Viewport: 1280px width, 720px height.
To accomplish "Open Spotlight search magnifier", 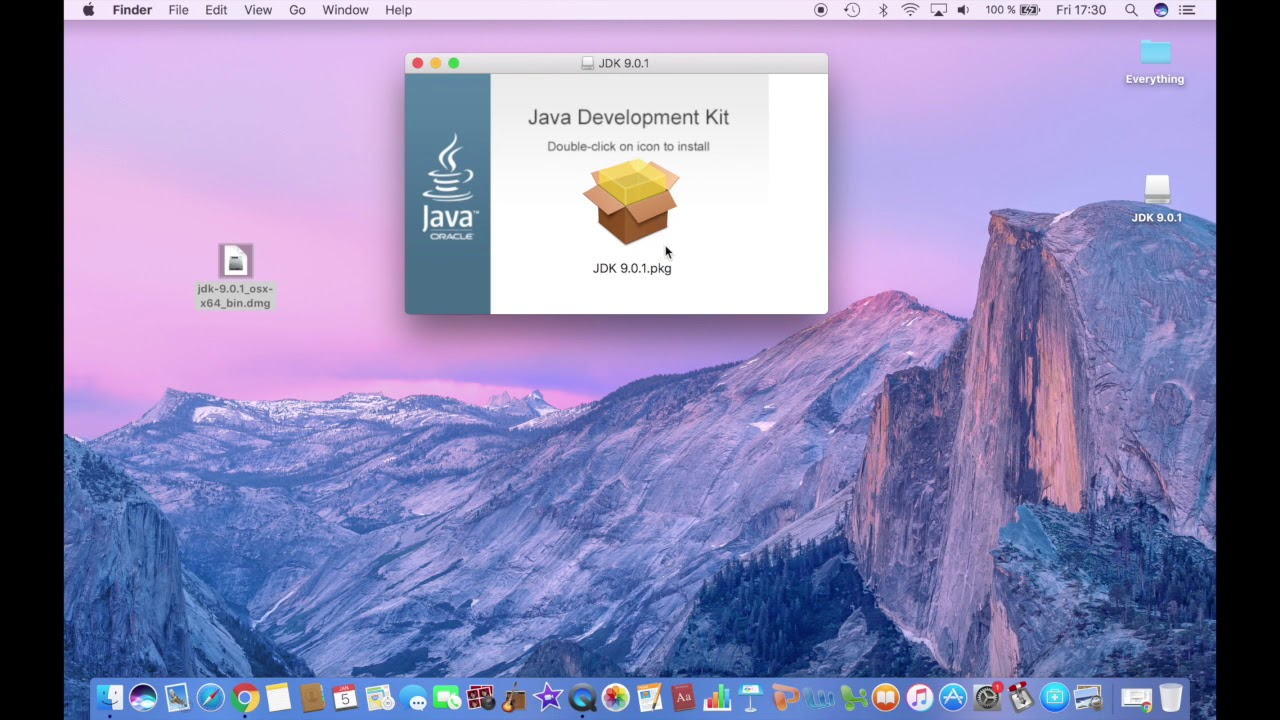I will coord(1131,10).
